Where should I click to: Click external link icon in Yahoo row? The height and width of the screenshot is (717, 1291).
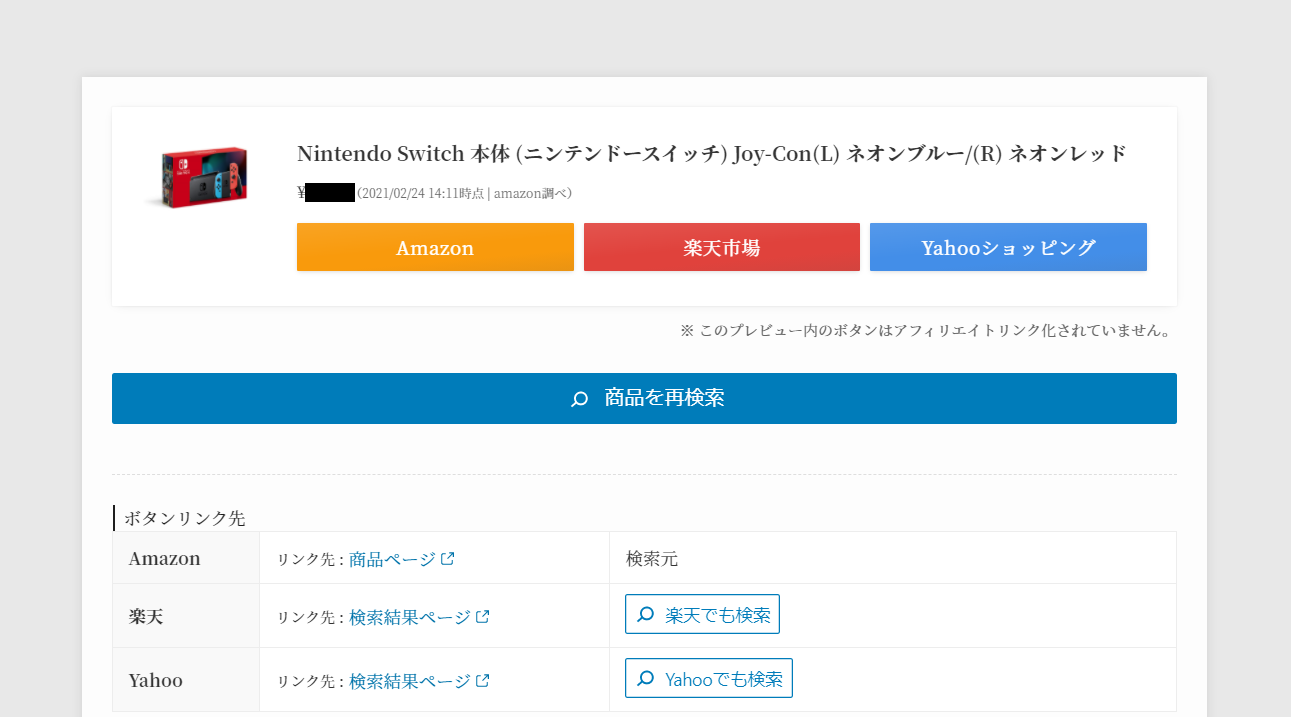tap(483, 681)
